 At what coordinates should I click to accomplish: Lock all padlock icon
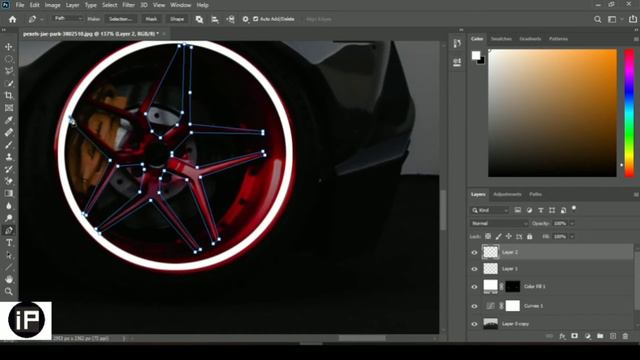[x=529, y=236]
